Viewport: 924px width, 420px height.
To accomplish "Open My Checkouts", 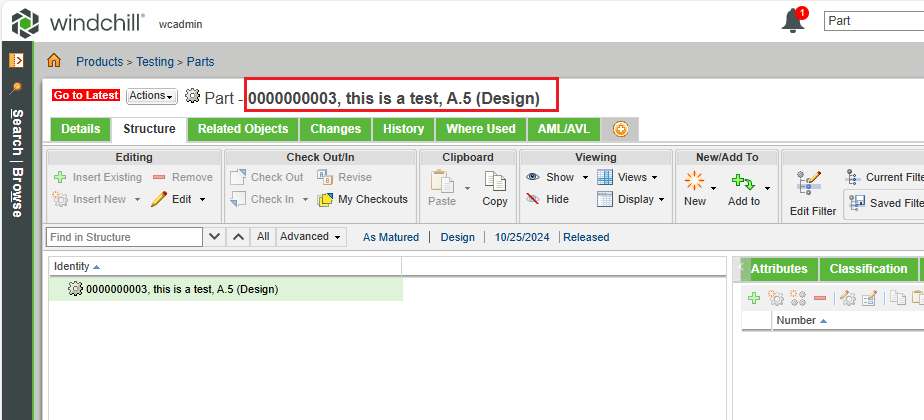I will 363,199.
